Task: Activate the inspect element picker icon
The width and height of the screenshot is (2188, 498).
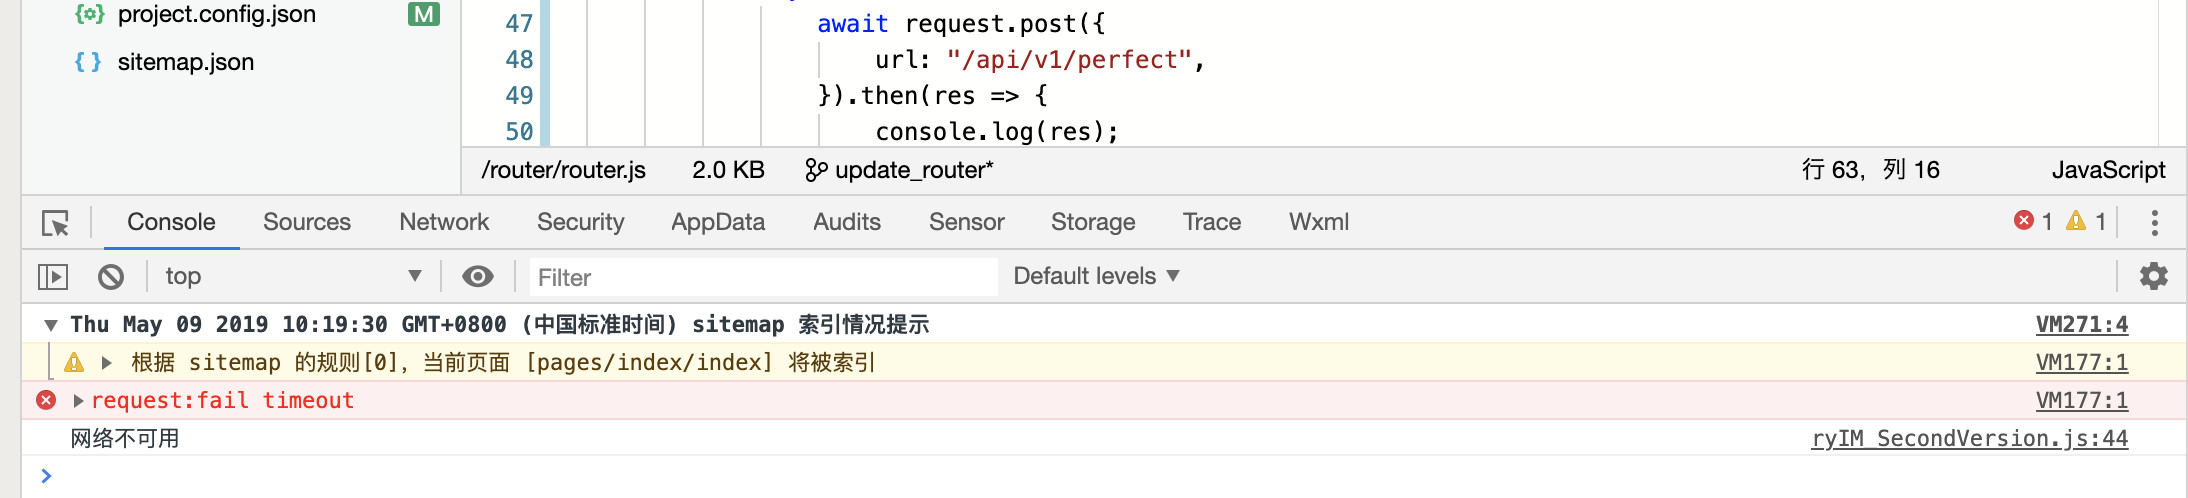Action: tap(55, 223)
